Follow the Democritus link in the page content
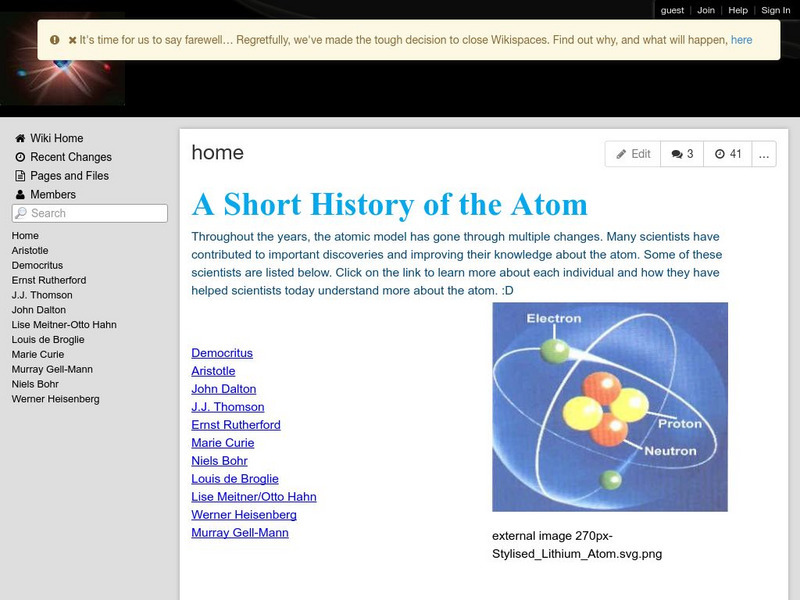Viewport: 800px width, 600px height. click(x=222, y=353)
